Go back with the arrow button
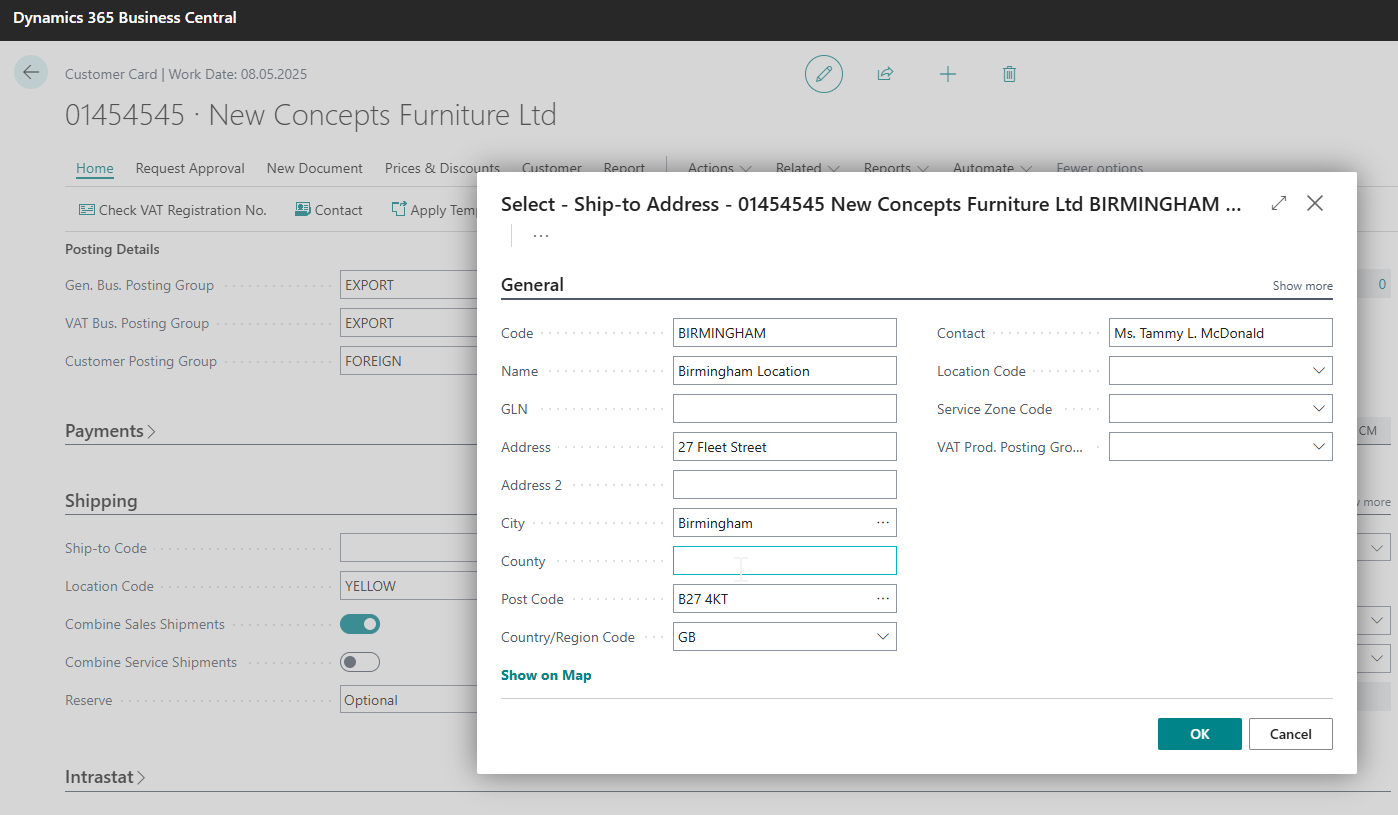The image size is (1398, 815). point(31,72)
